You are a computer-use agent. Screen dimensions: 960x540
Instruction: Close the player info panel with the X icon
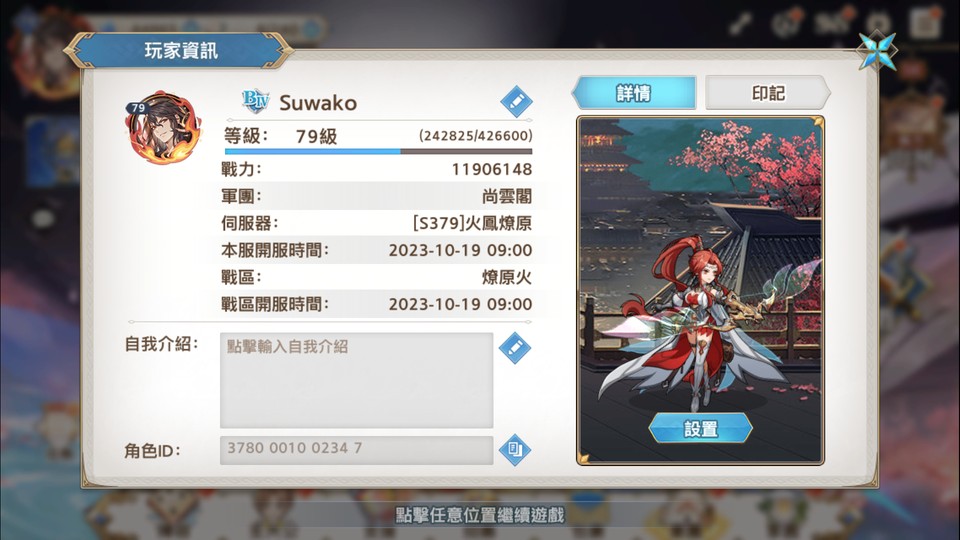point(877,51)
